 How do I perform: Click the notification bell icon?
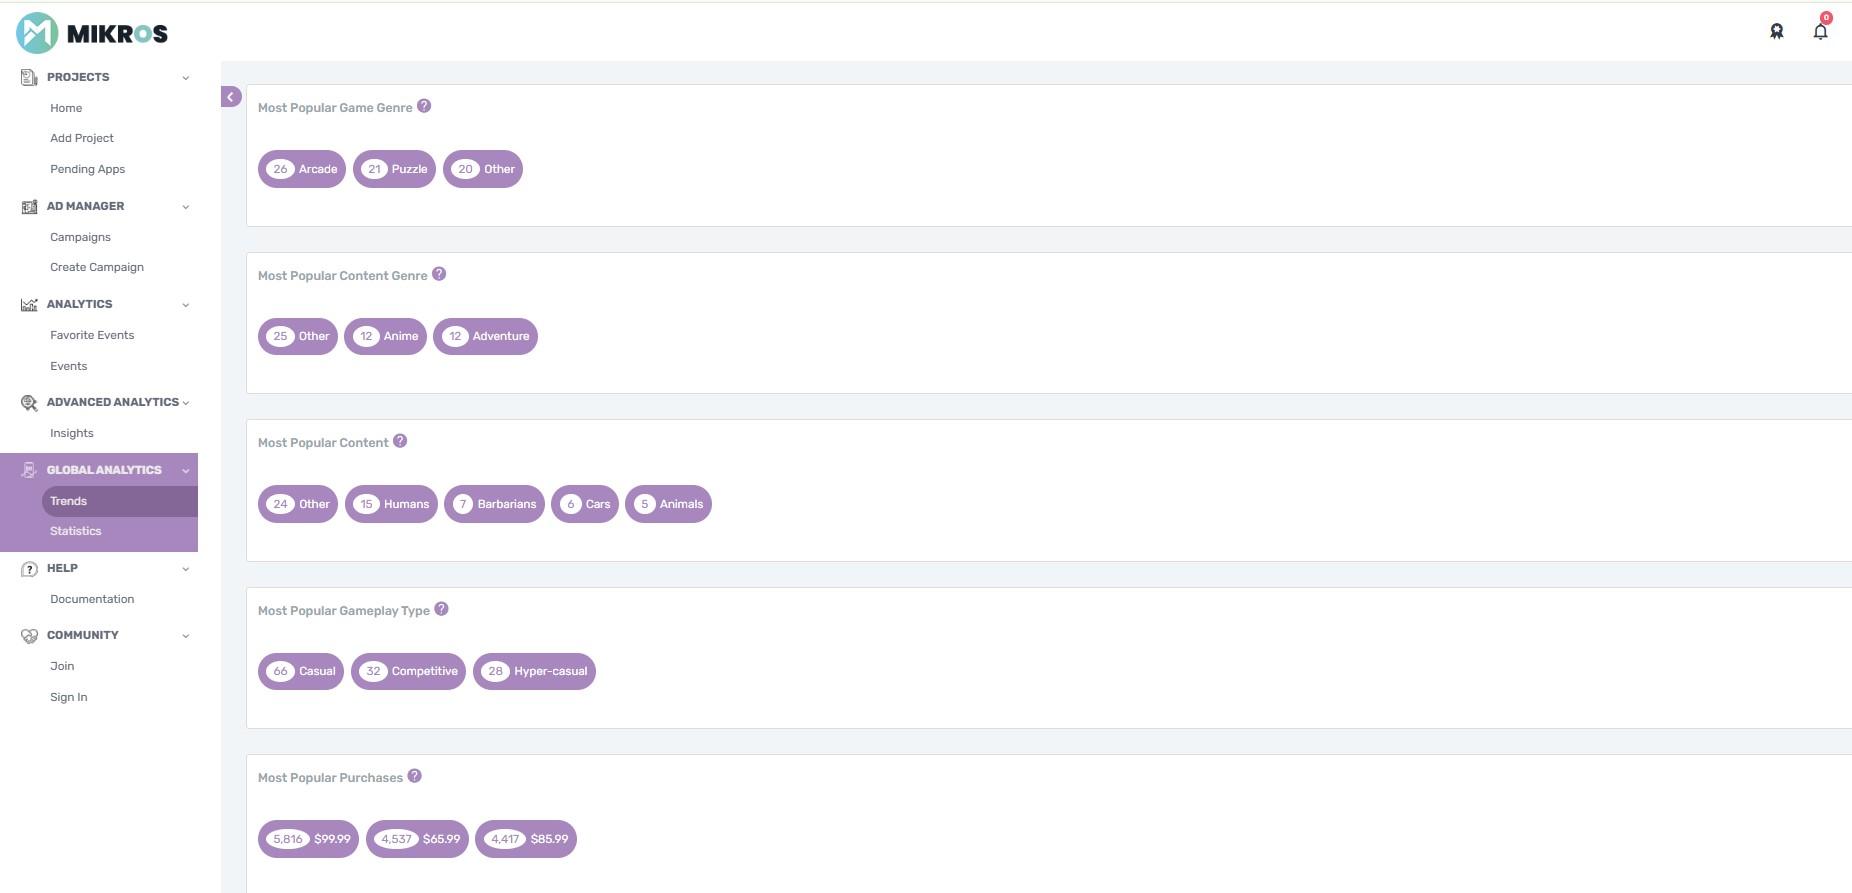point(1820,32)
